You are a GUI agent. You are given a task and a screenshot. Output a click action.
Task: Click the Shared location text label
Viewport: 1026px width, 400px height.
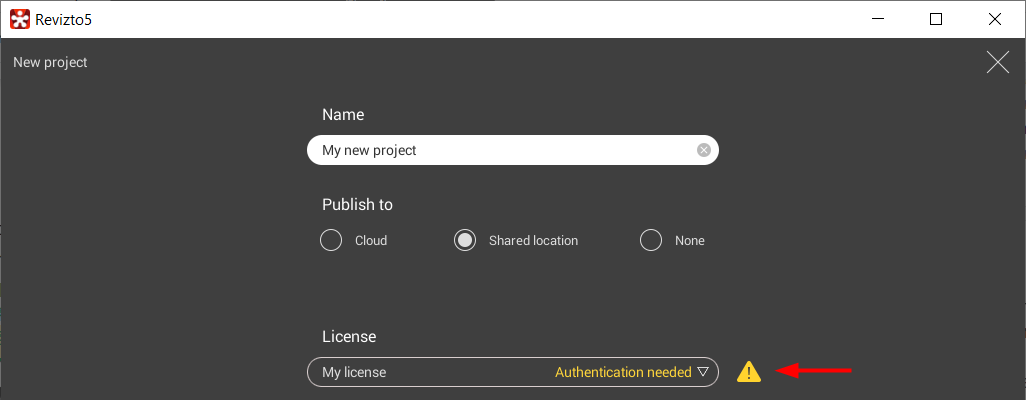click(x=533, y=241)
